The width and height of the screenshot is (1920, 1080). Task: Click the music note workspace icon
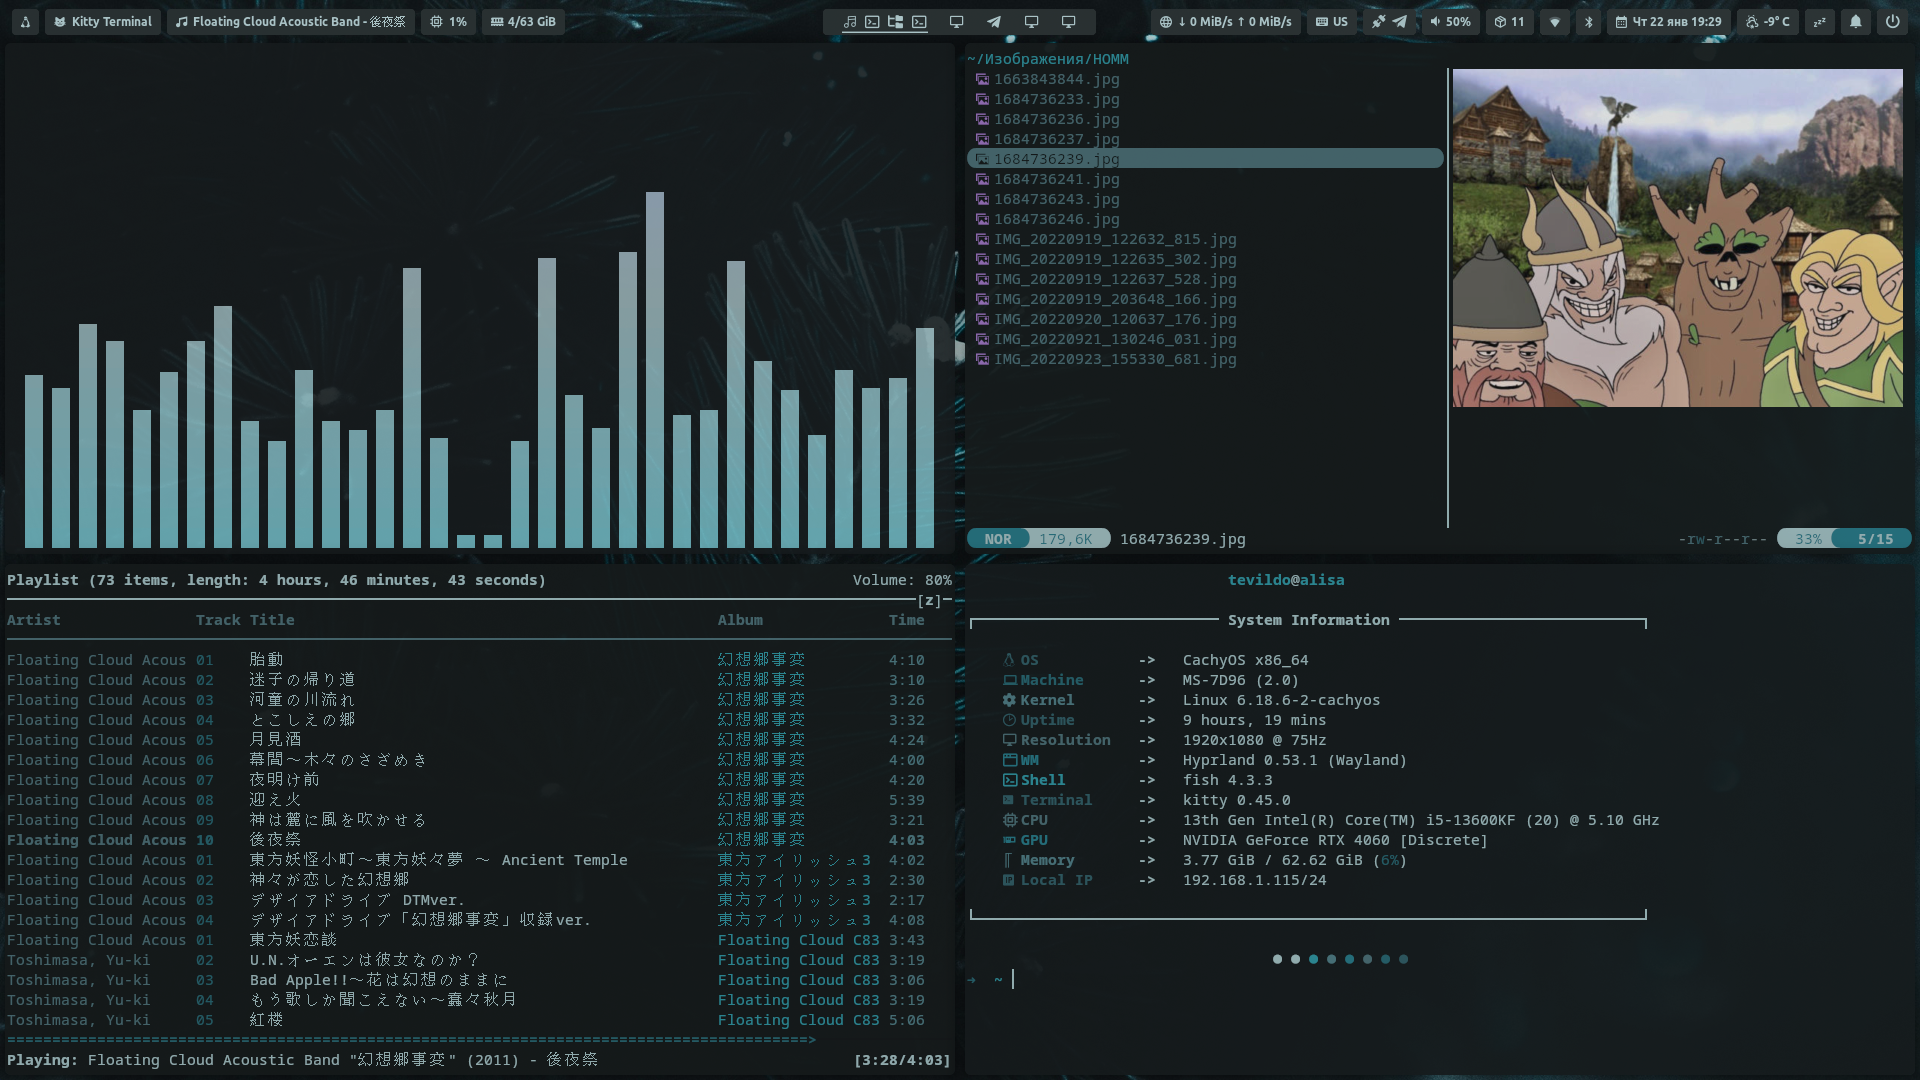click(849, 22)
